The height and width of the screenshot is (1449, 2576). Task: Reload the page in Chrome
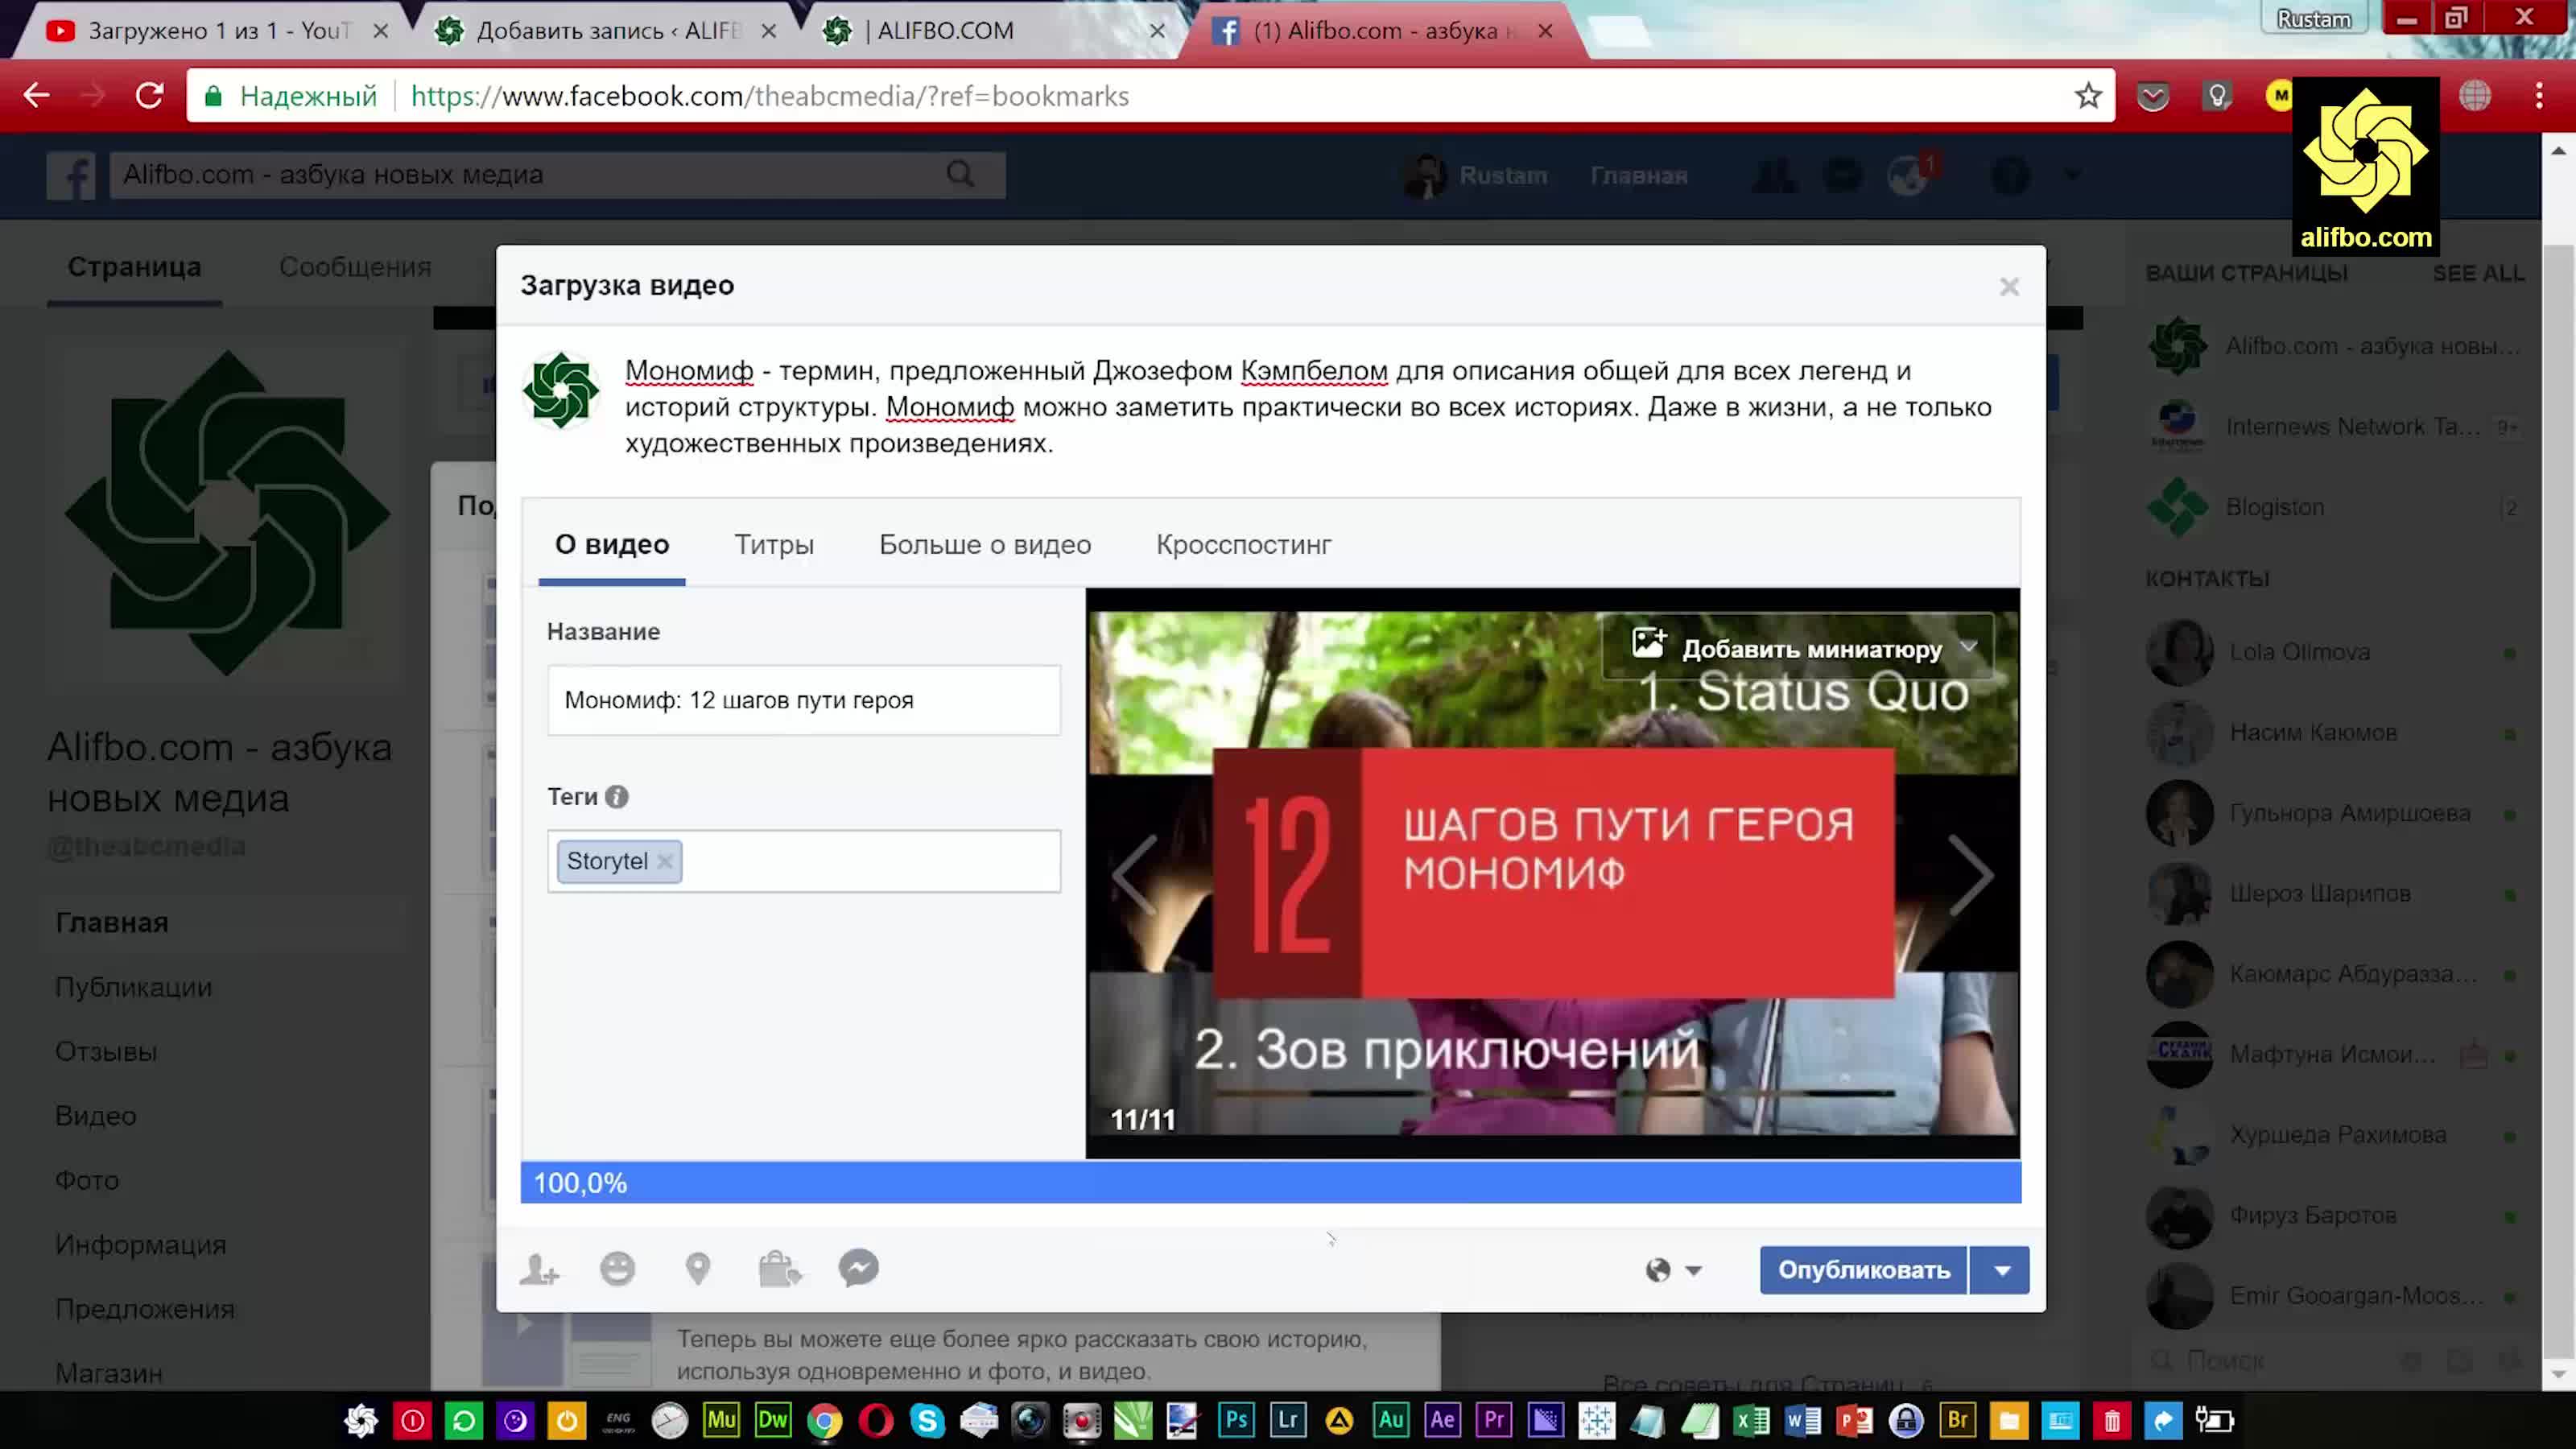(150, 96)
